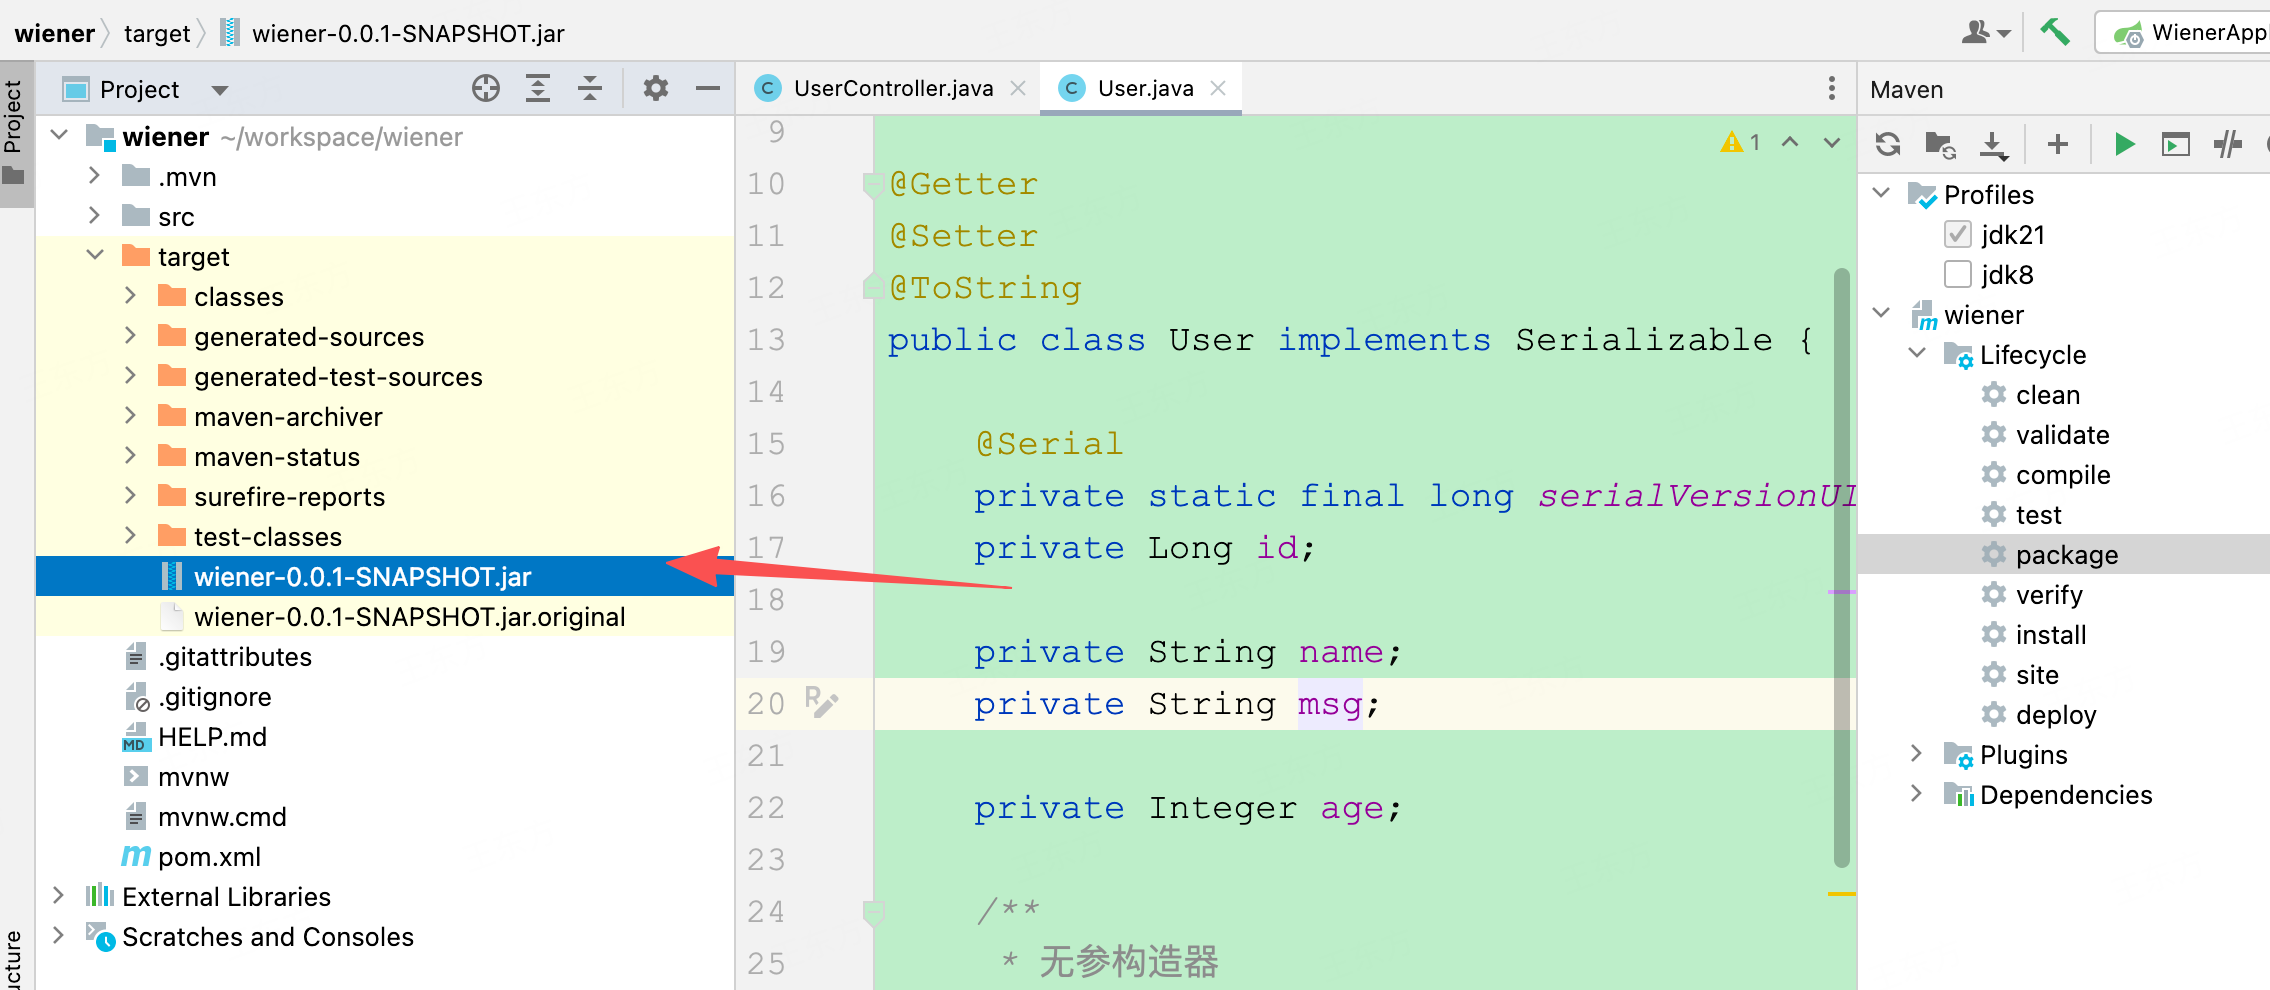
Task: Toggle Maven offline mode icon
Action: click(x=2227, y=145)
